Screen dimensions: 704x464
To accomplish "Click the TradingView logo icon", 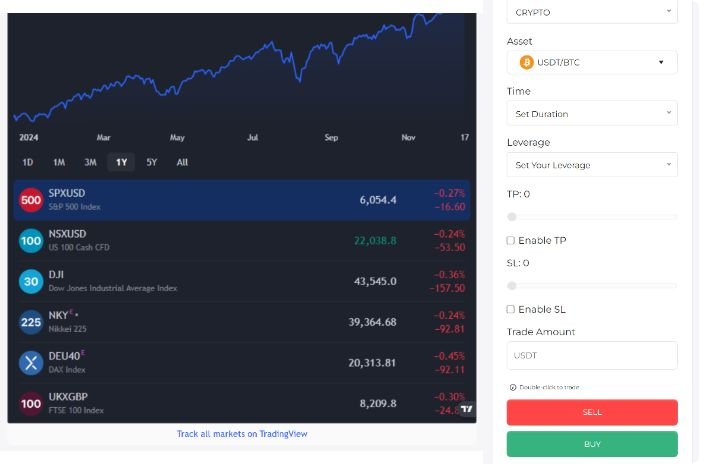I will [x=467, y=409].
